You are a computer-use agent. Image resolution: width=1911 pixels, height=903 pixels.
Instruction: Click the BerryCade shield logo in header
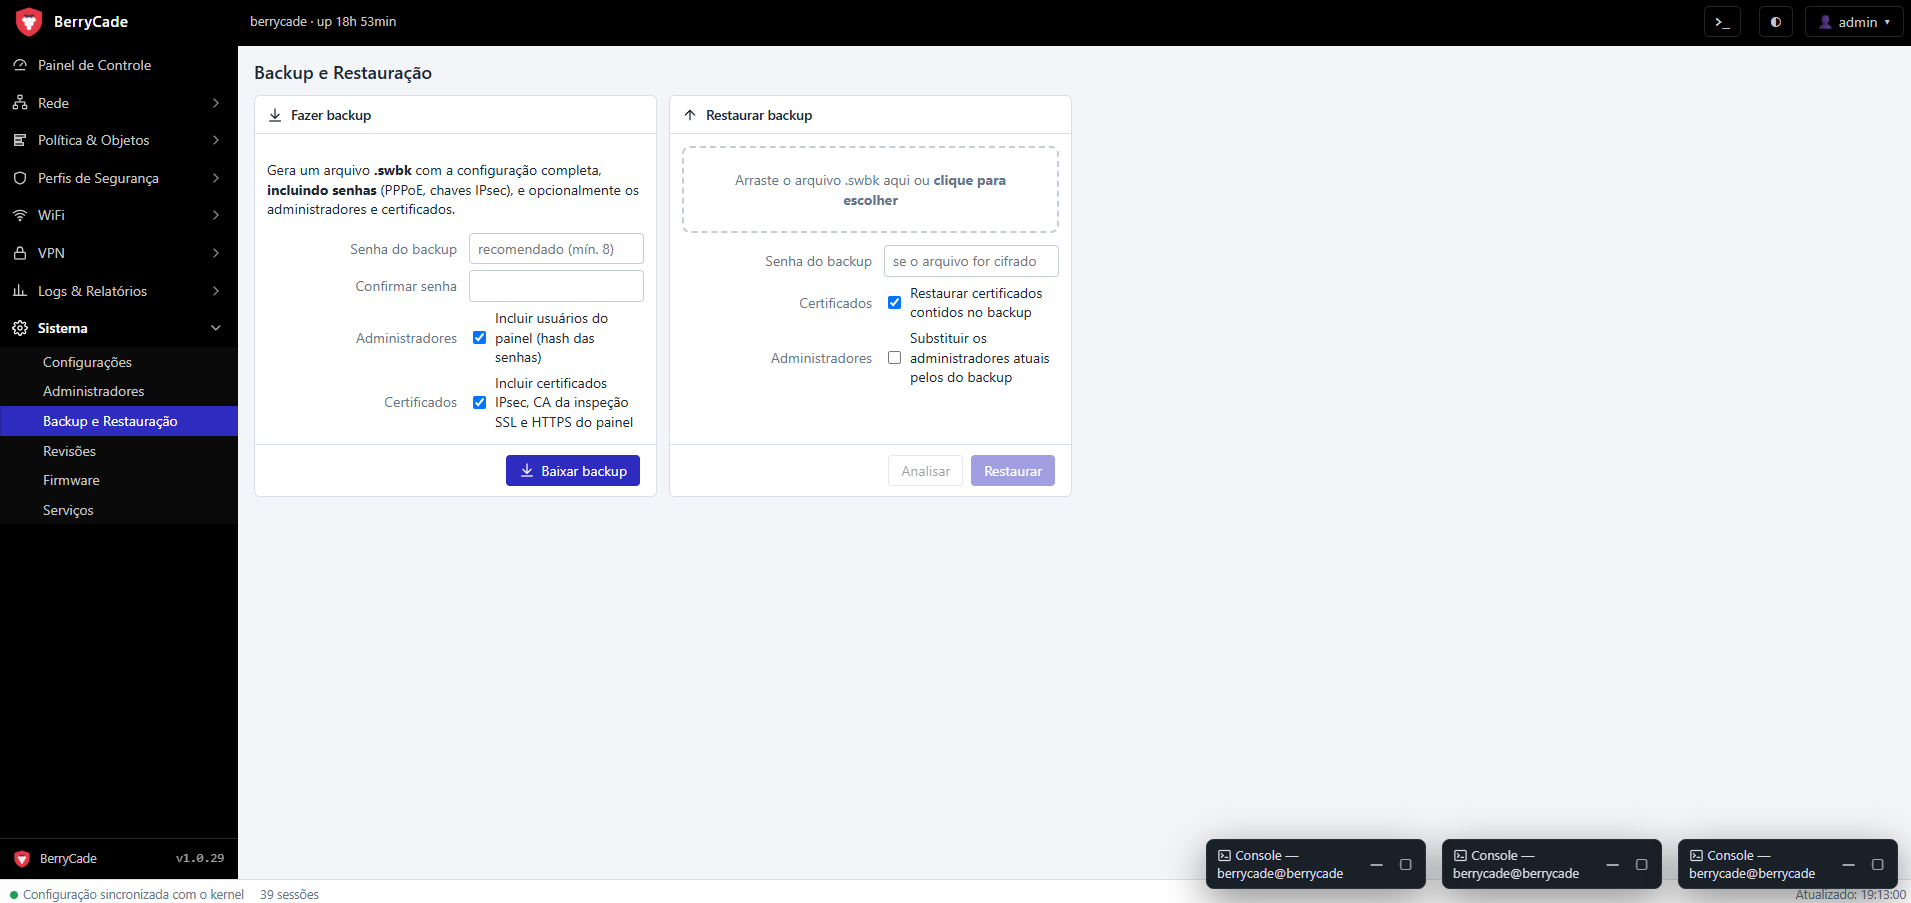click(x=29, y=21)
